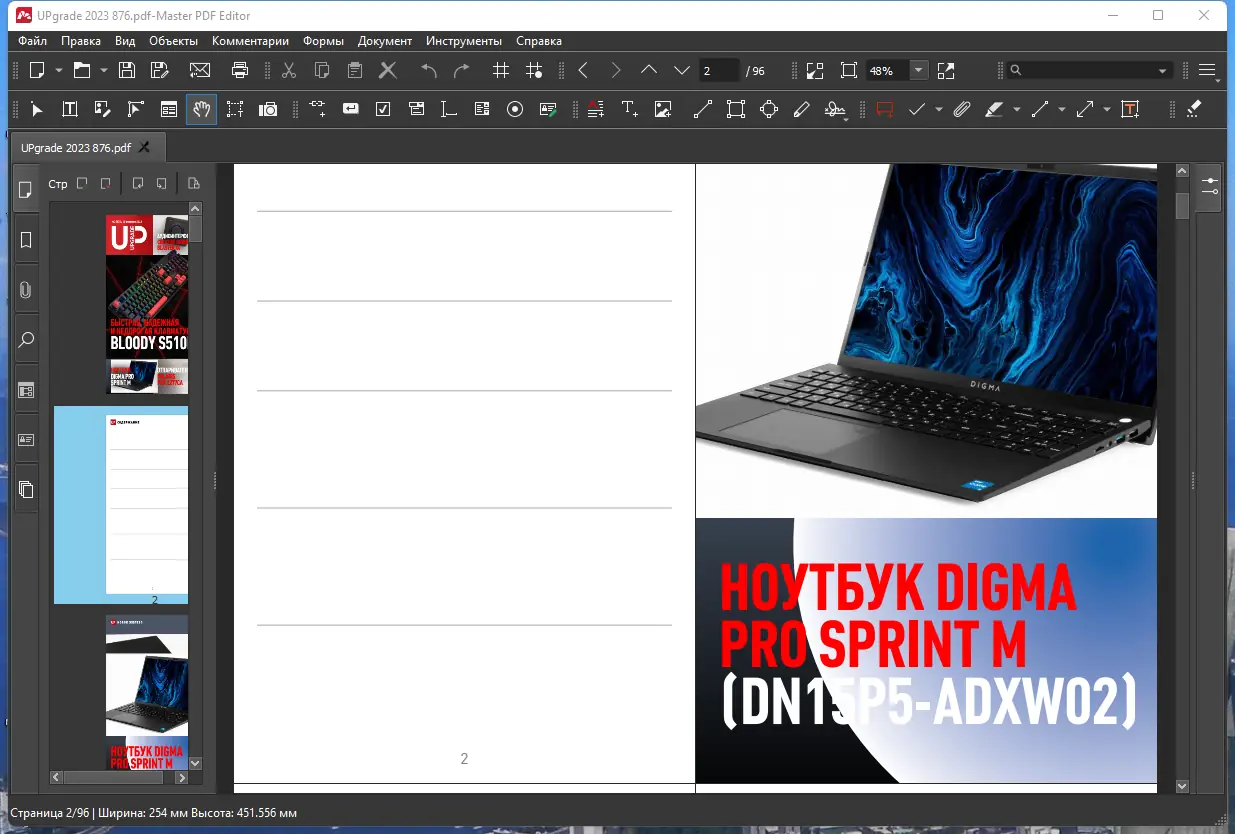The height and width of the screenshot is (834, 1235).
Task: Expand the search box dropdown arrow
Action: (1162, 71)
